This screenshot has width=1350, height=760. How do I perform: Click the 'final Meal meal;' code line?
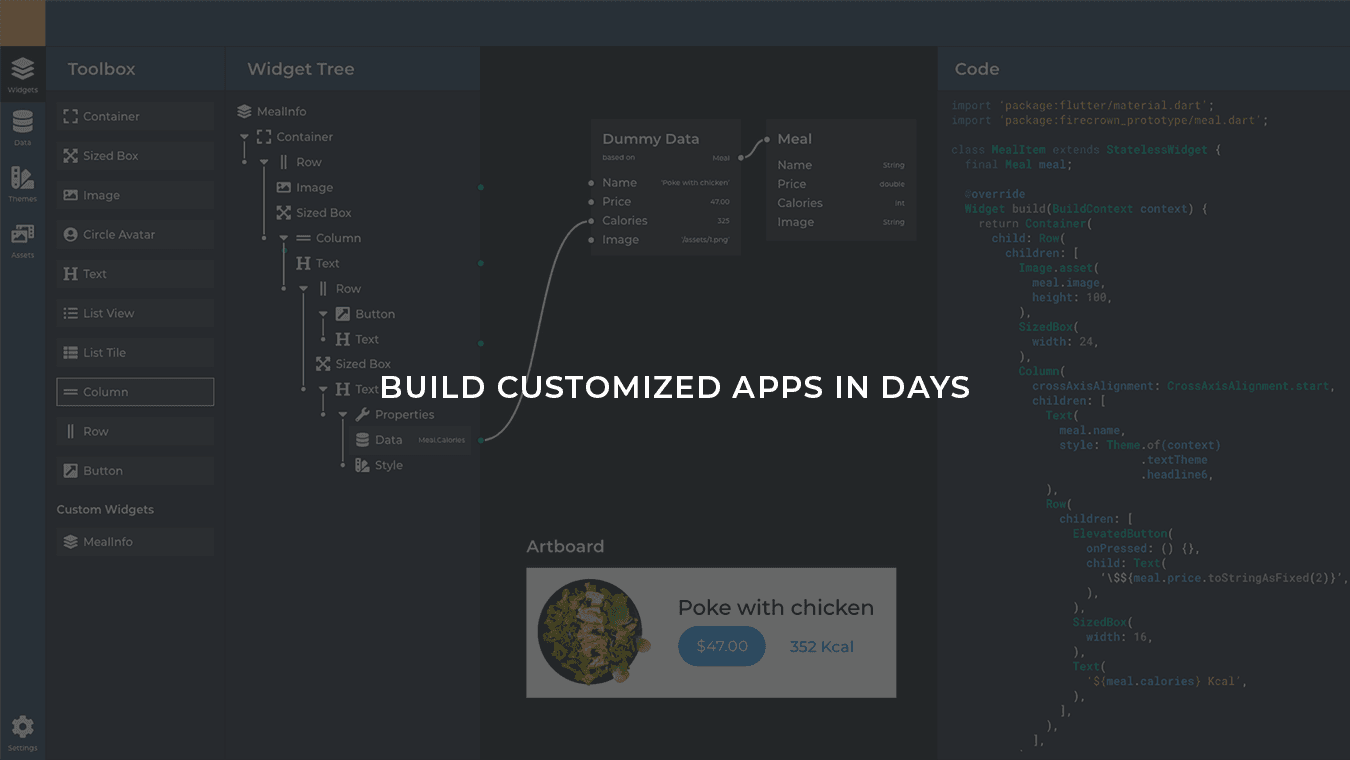click(1018, 164)
